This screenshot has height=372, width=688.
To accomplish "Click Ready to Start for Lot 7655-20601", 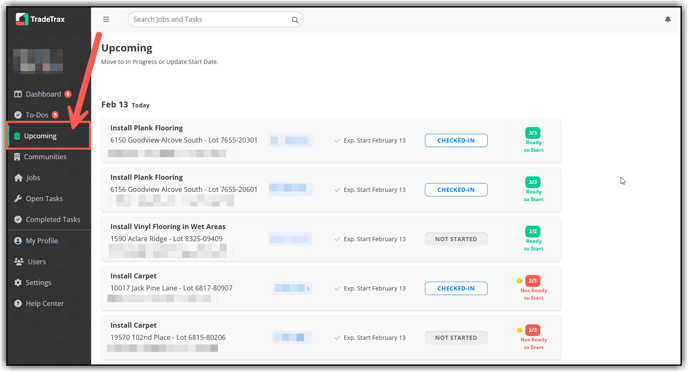I will (x=534, y=196).
